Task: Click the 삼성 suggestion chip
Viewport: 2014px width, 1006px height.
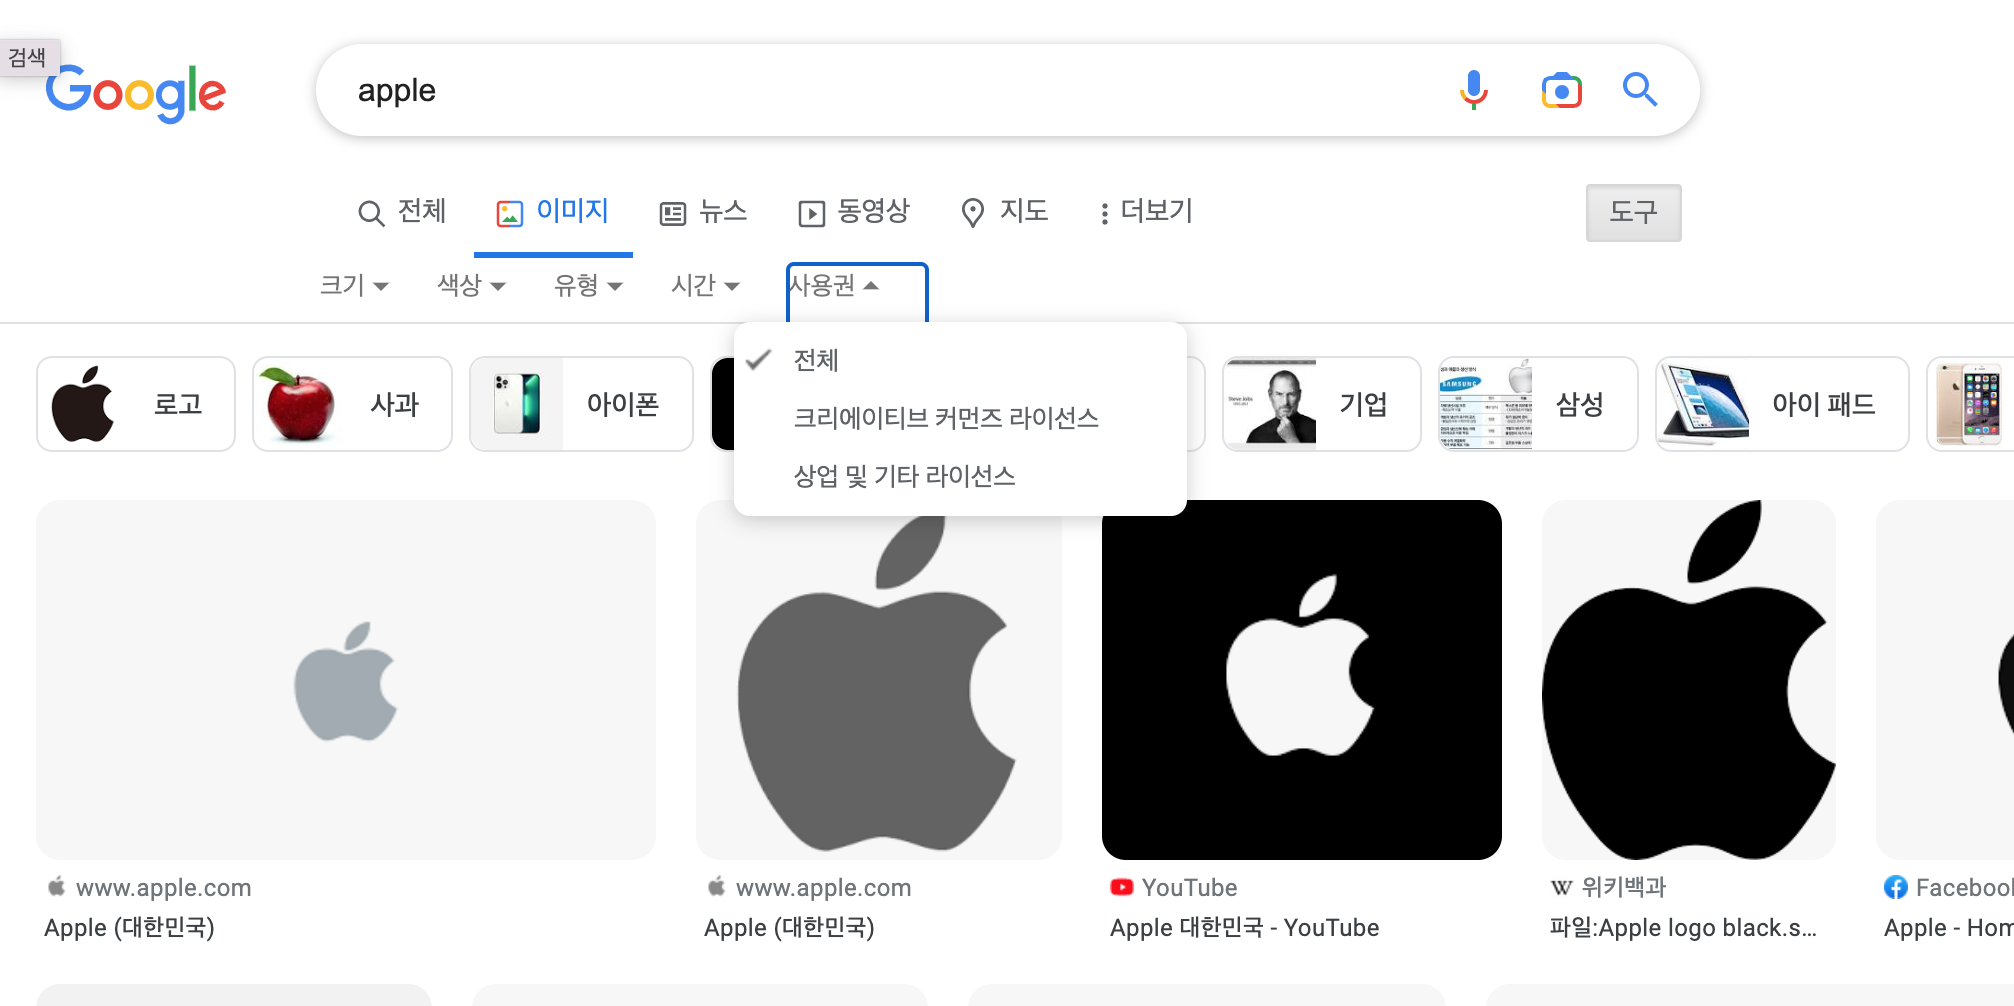Action: (x=1538, y=404)
